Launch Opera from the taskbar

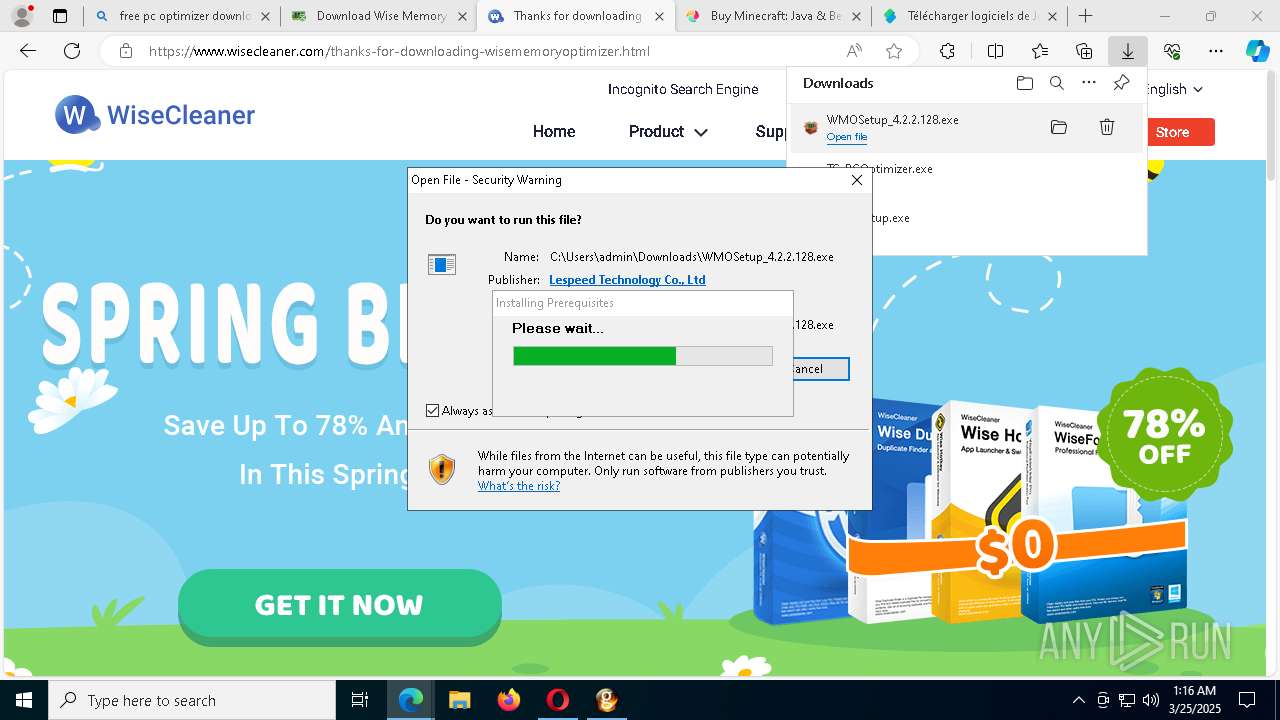pos(557,700)
